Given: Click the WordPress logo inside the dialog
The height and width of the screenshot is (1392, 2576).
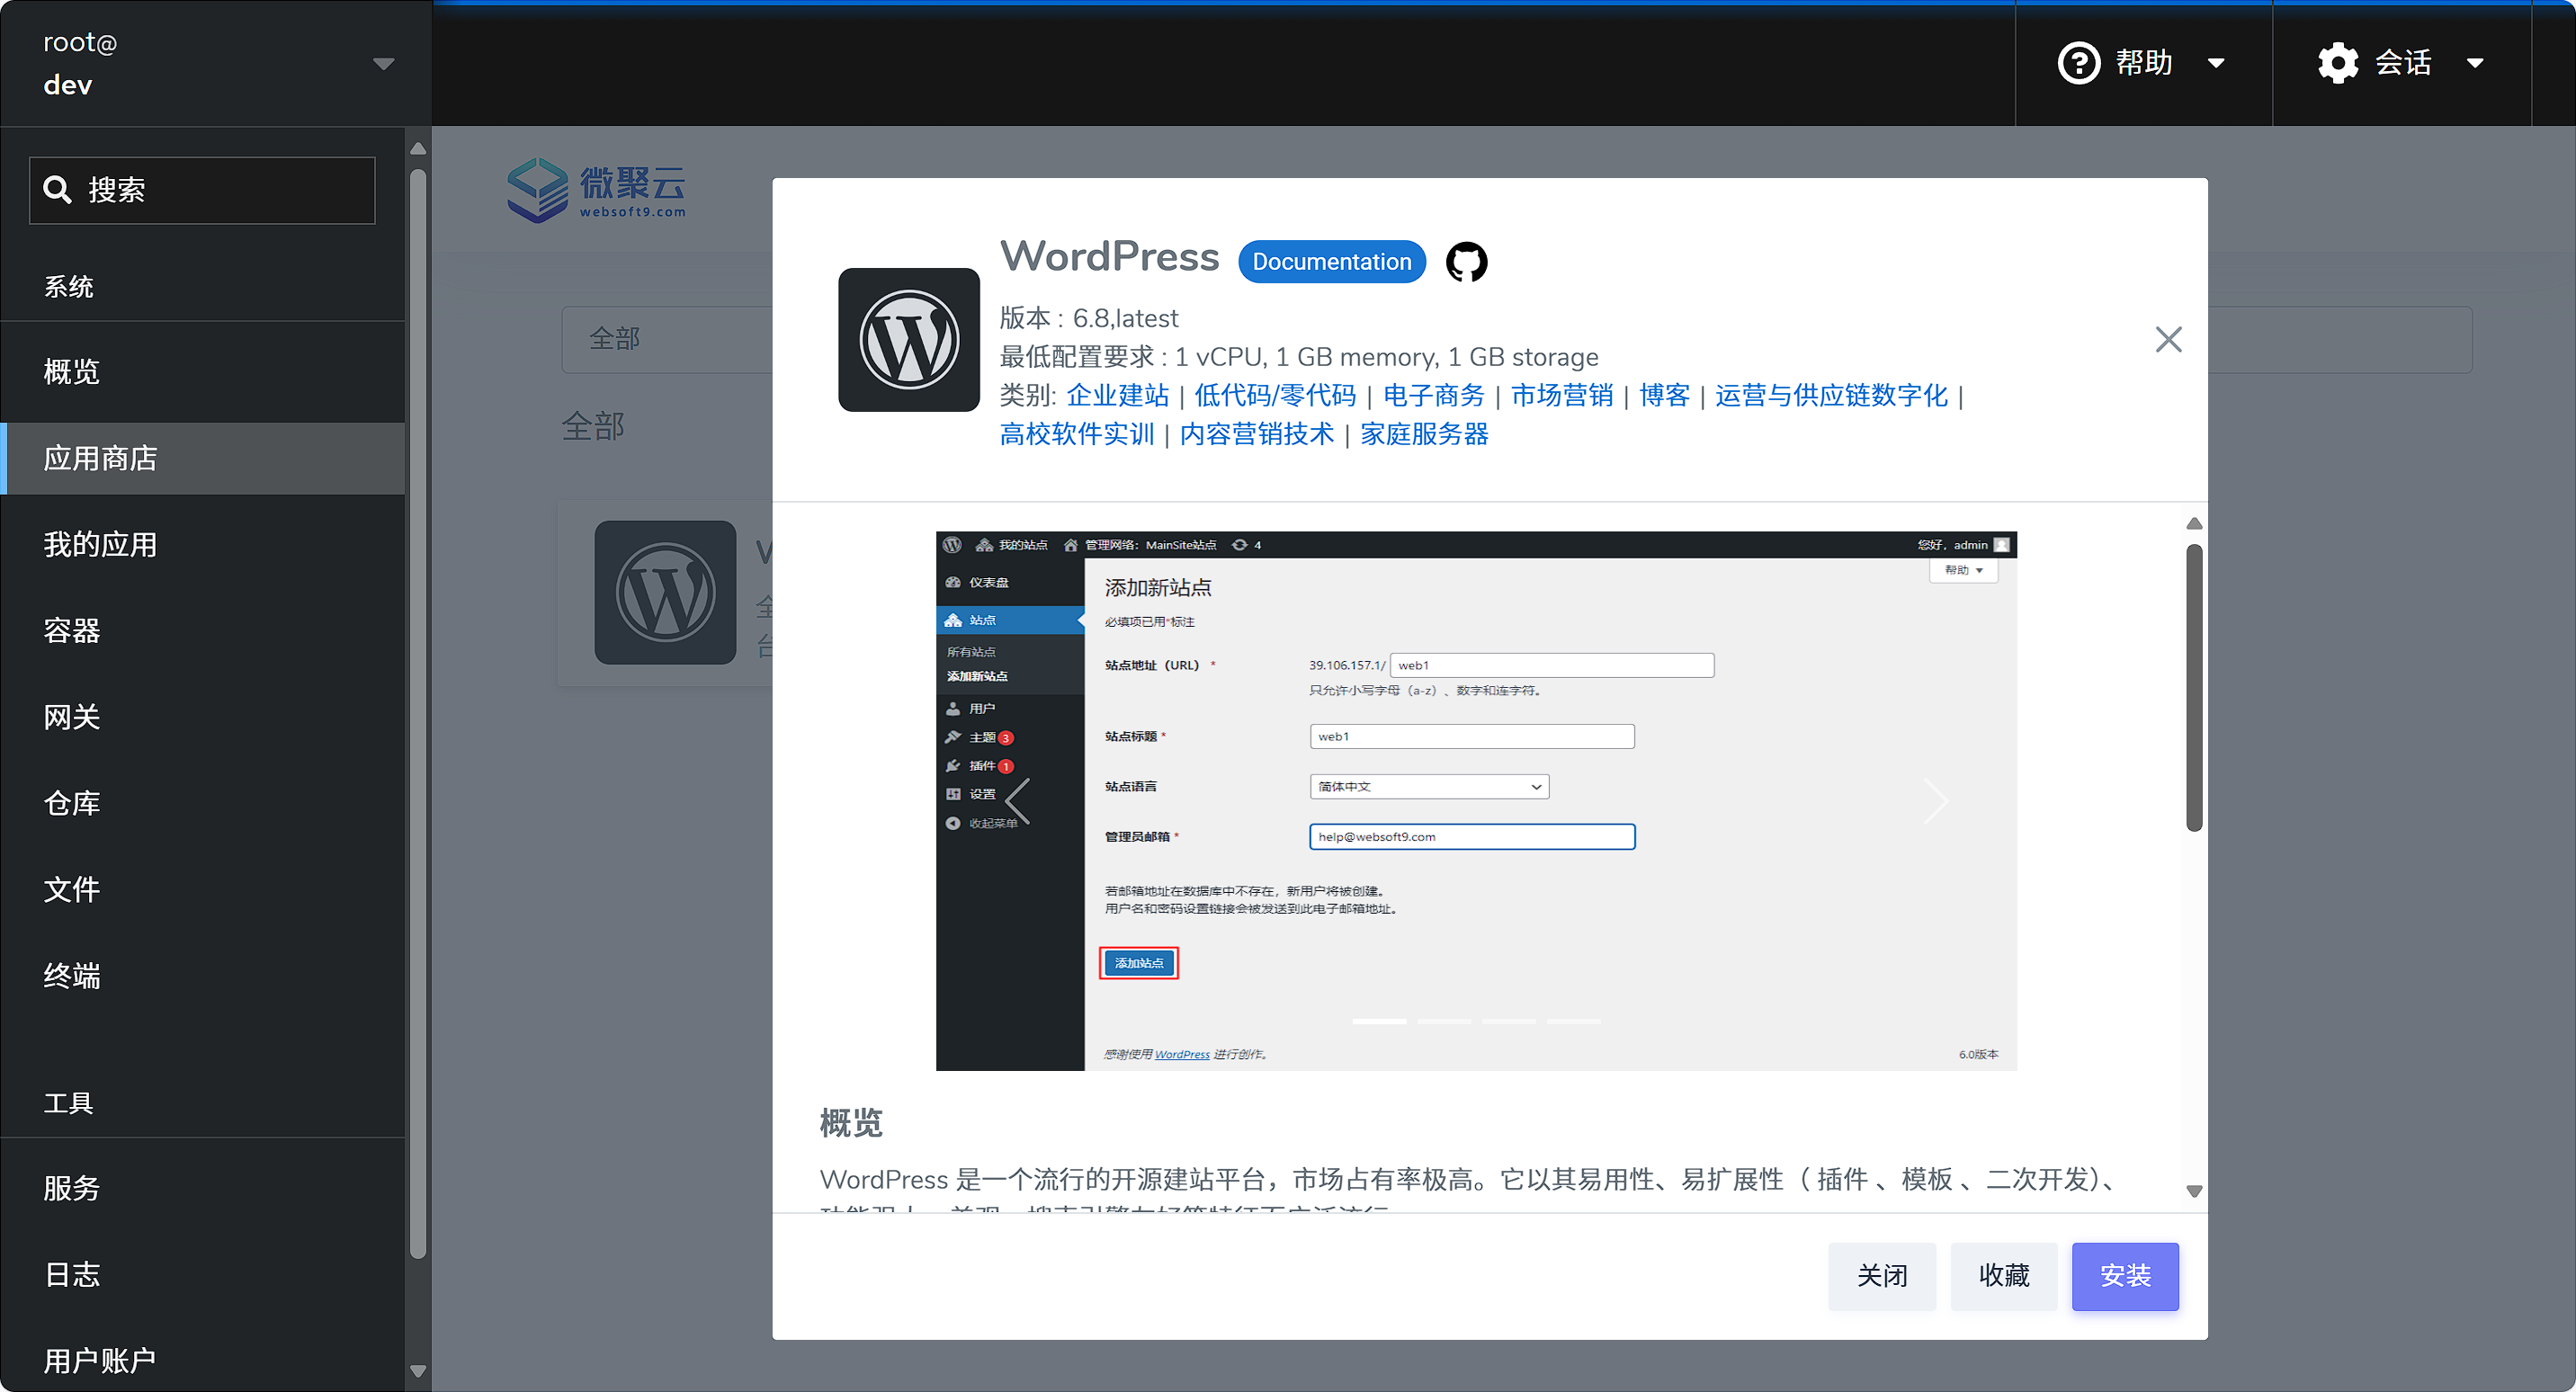Looking at the screenshot, I should 908,340.
